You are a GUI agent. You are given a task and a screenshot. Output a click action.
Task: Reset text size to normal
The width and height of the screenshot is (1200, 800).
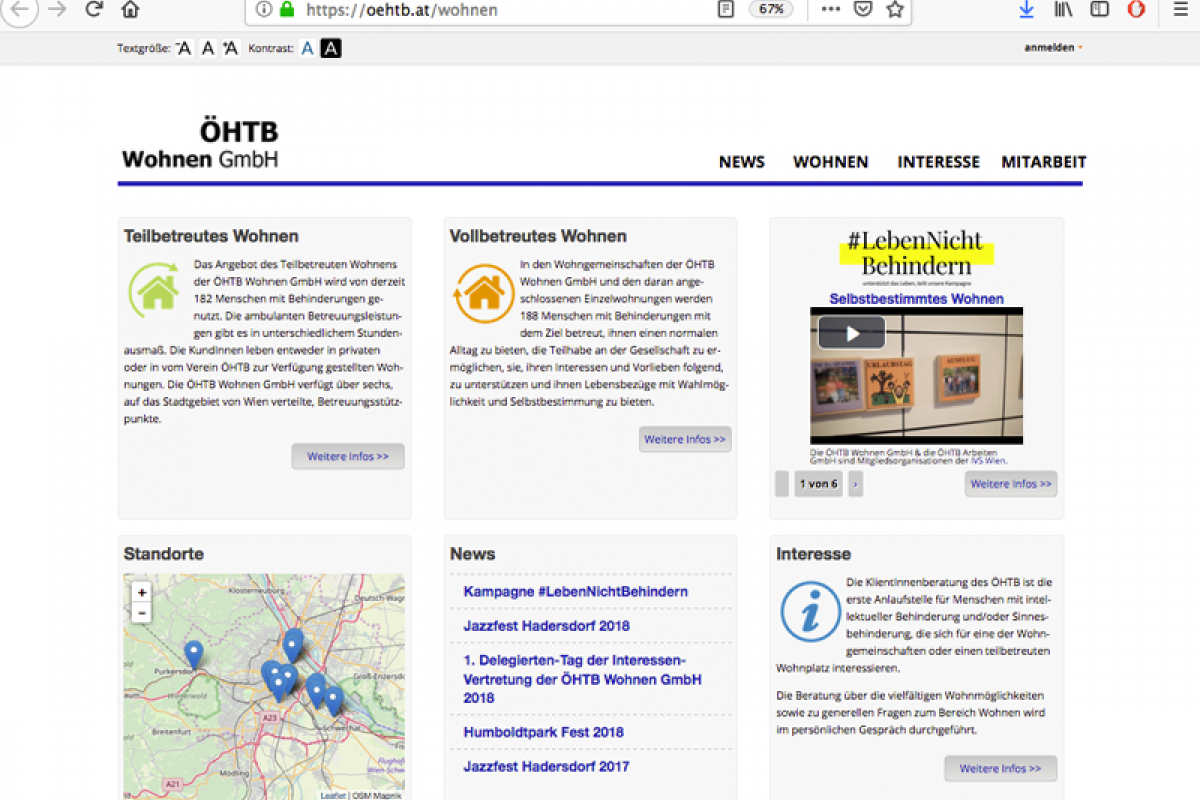[208, 48]
